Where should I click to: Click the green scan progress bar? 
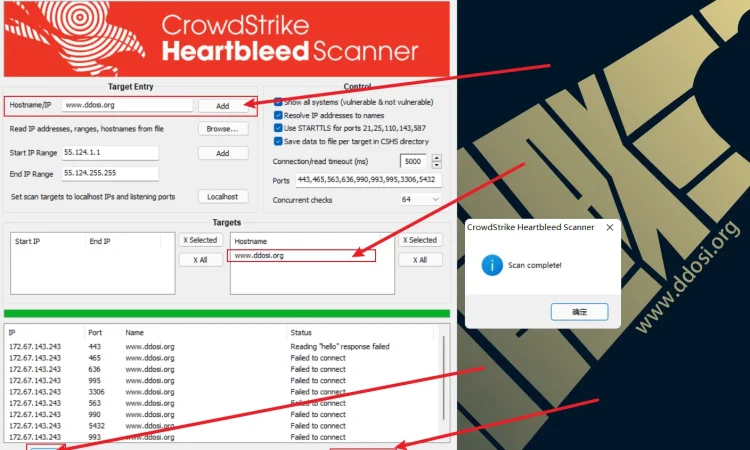pyautogui.click(x=227, y=314)
